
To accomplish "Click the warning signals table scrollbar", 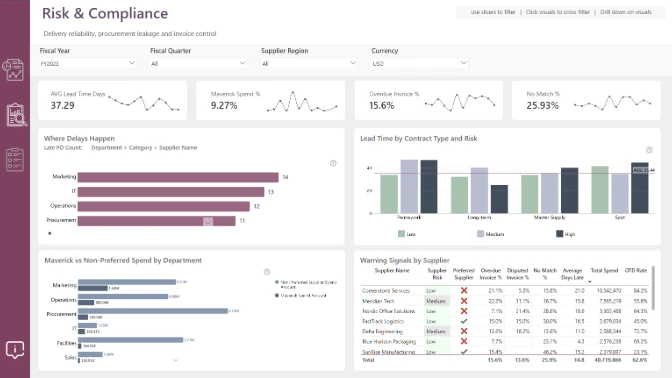I will click(653, 288).
